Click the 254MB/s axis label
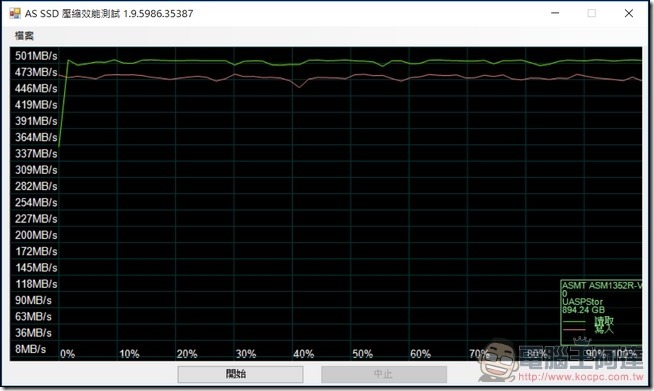This screenshot has width=654, height=391. click(36, 202)
